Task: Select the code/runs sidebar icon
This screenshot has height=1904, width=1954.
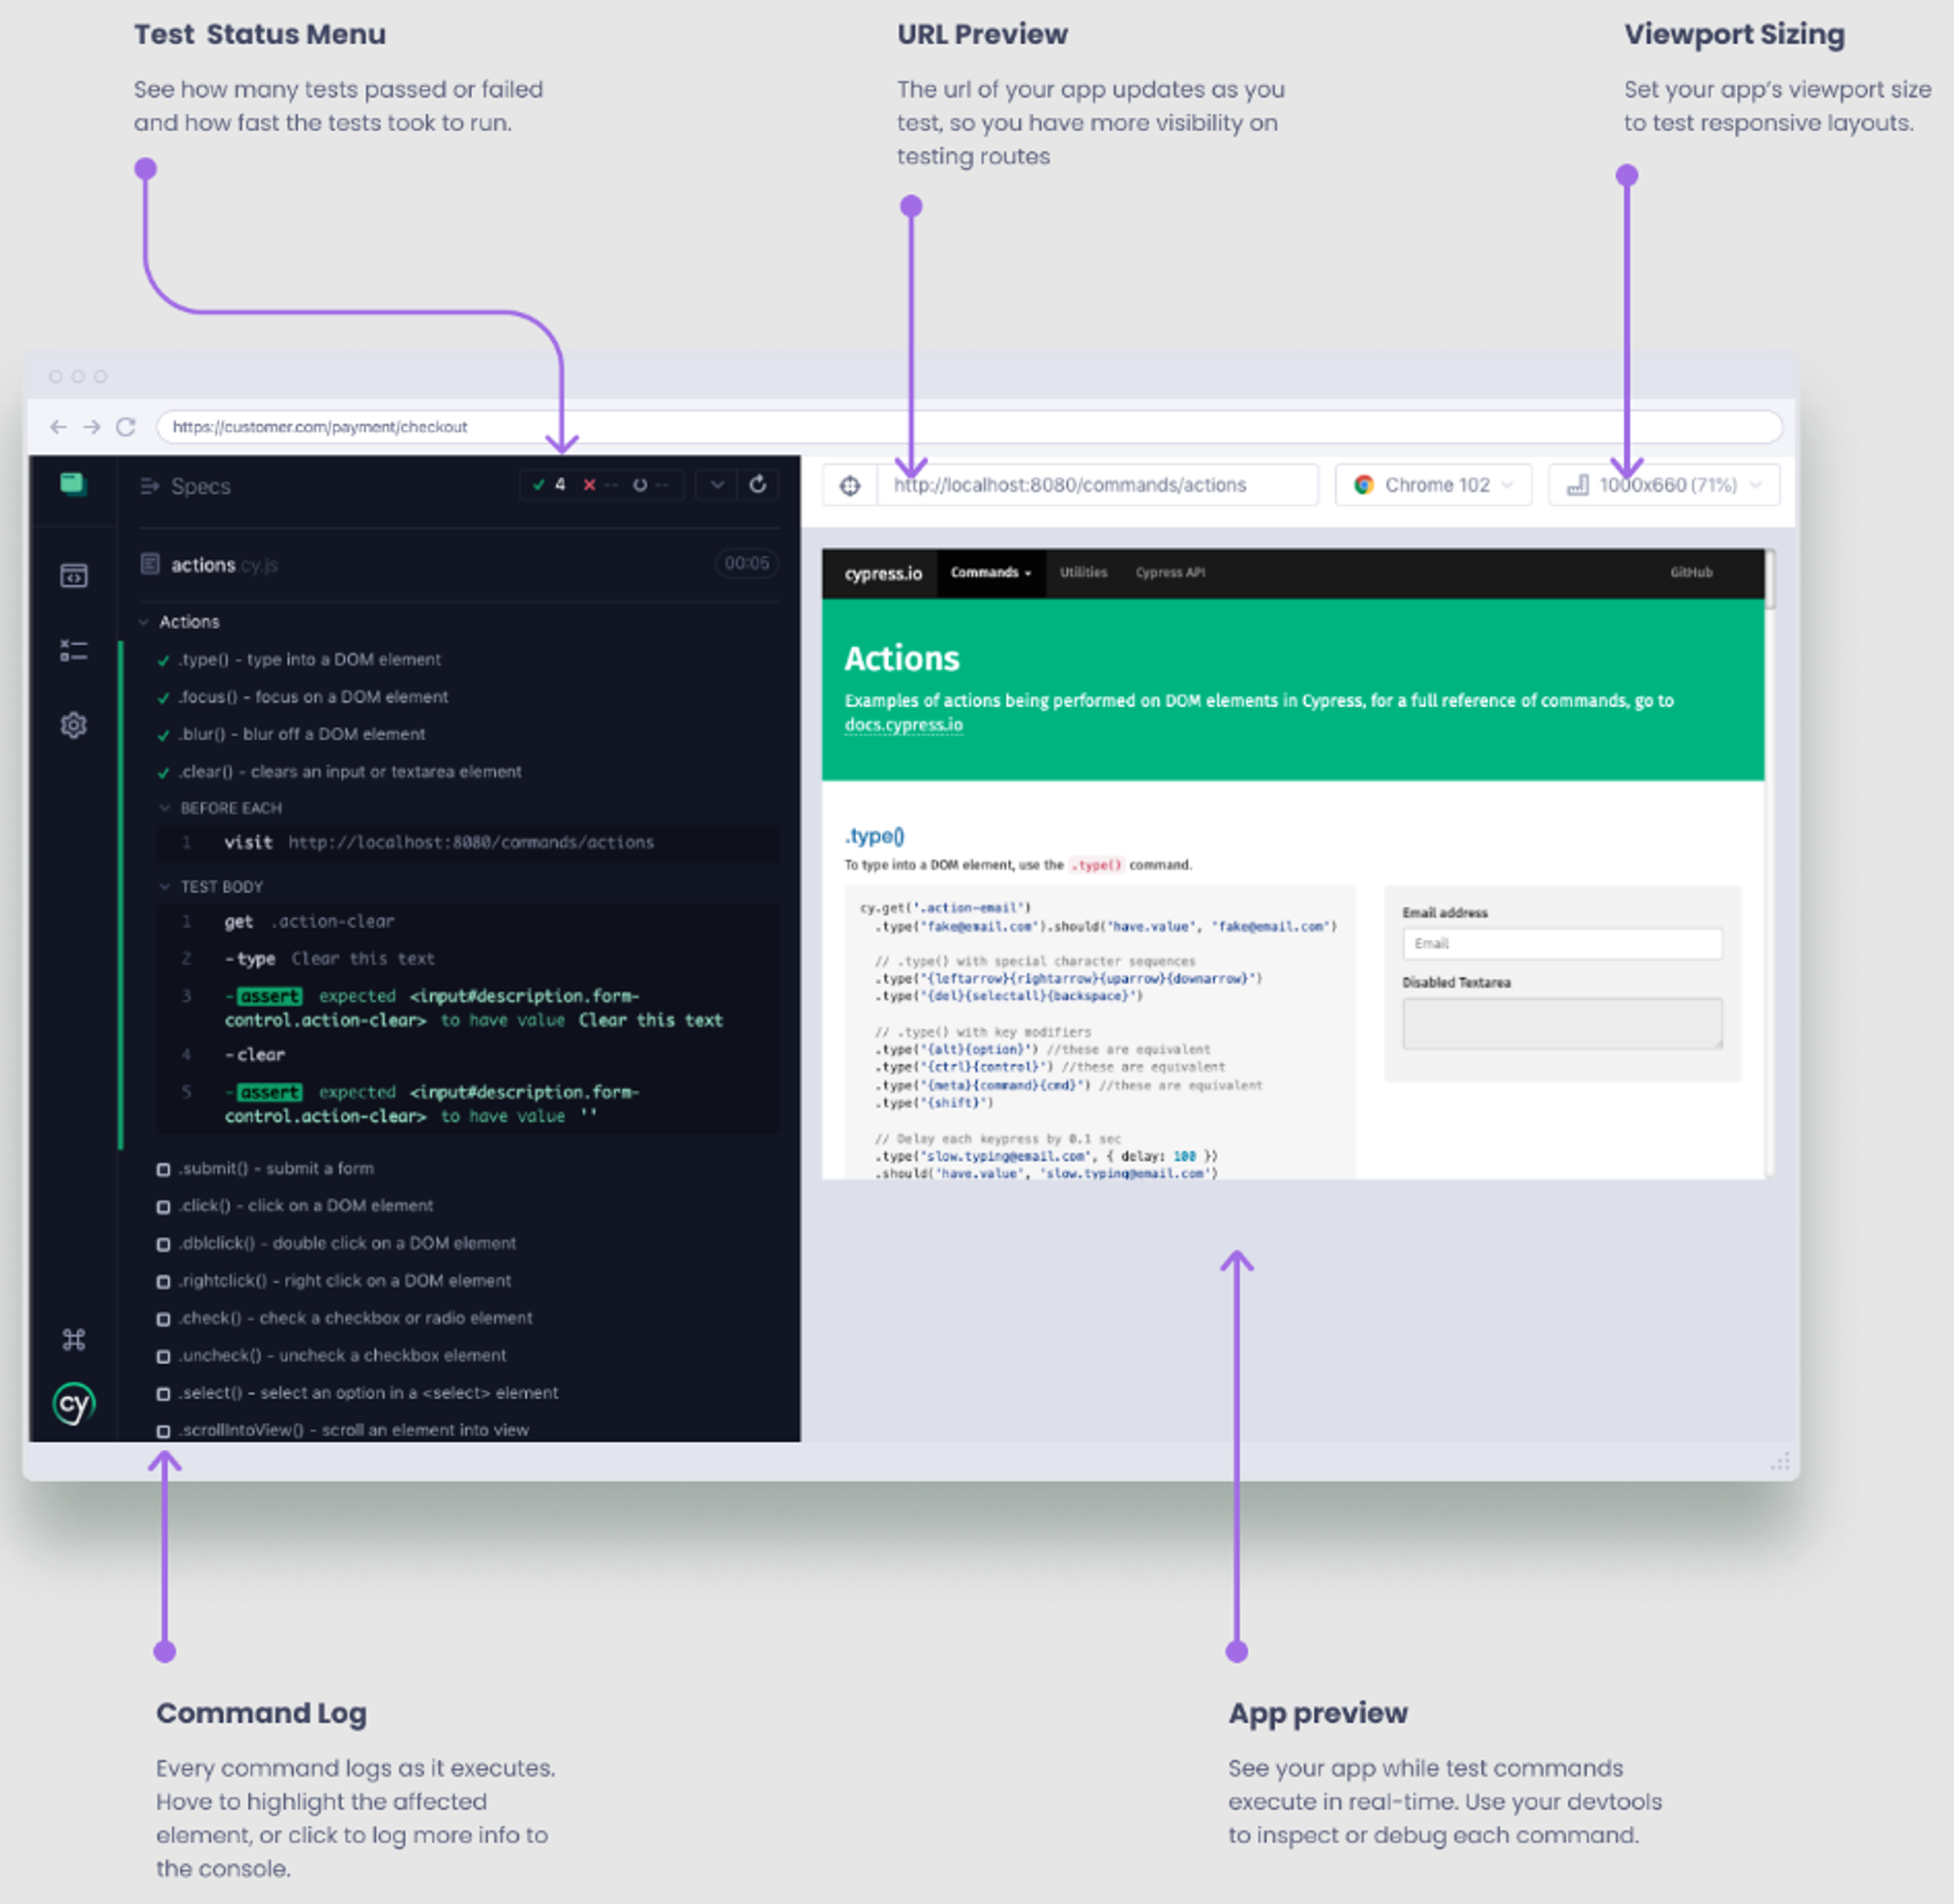Action: coord(75,577)
